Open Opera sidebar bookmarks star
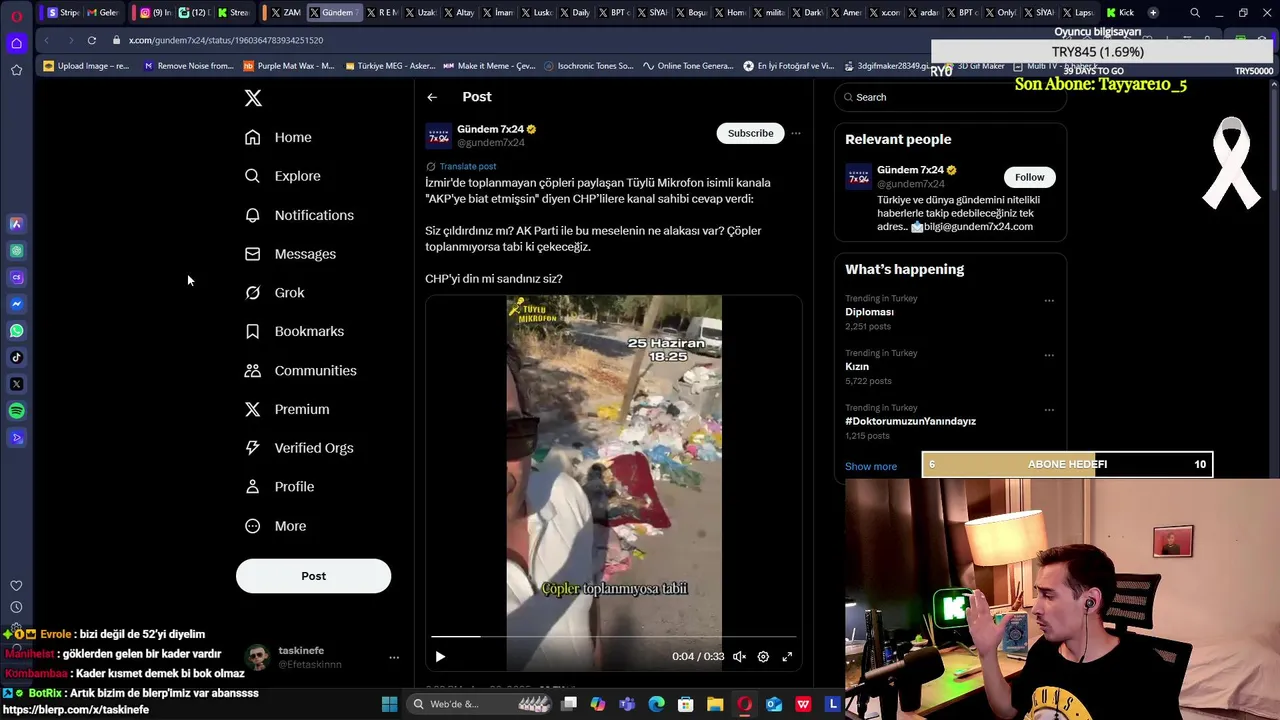Viewport: 1280px width, 720px height. (x=16, y=70)
